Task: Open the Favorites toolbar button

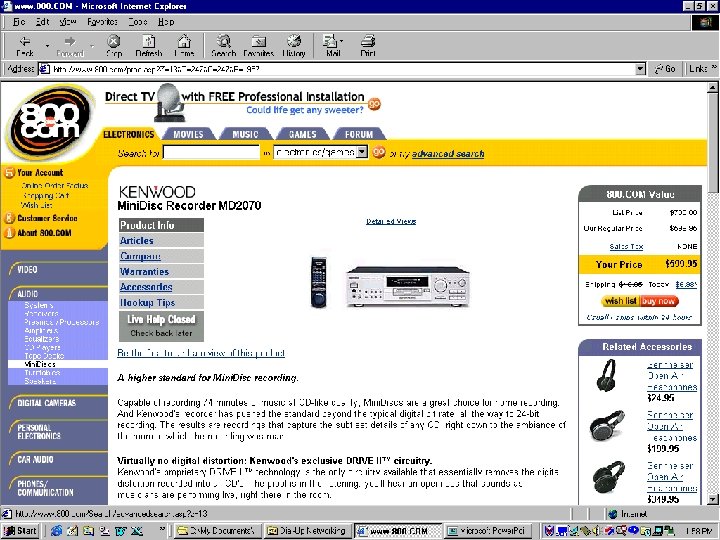Action: (x=259, y=46)
